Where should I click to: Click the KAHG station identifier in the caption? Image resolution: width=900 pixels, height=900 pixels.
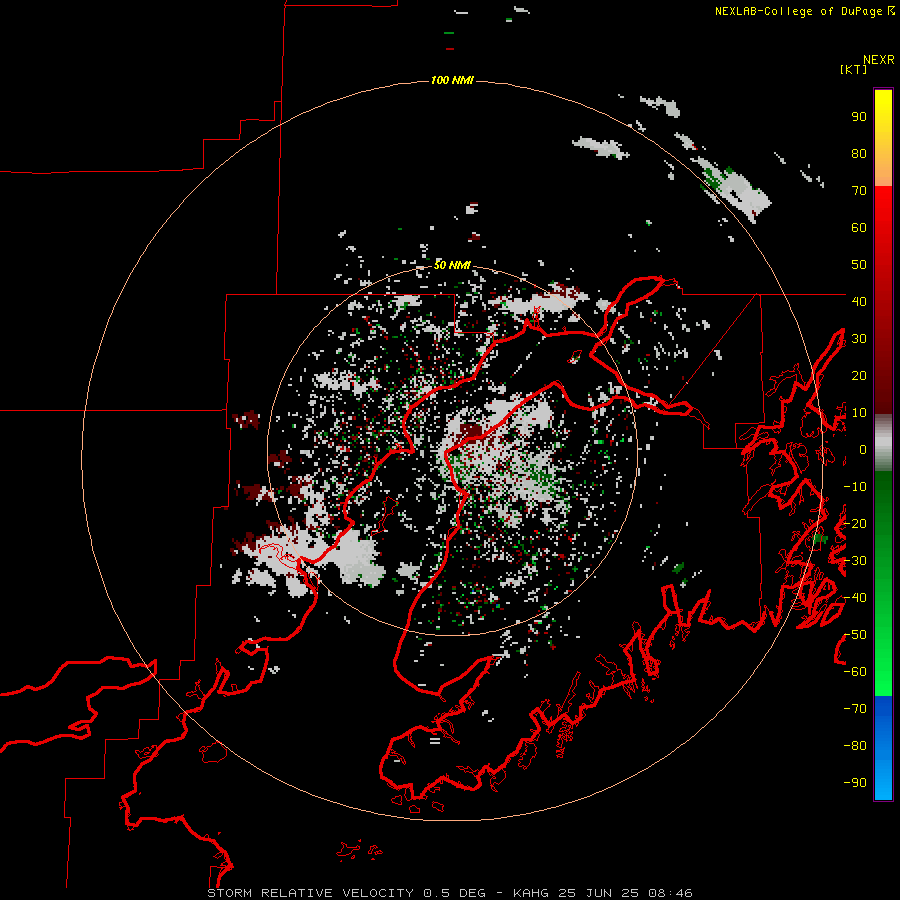pyautogui.click(x=530, y=893)
